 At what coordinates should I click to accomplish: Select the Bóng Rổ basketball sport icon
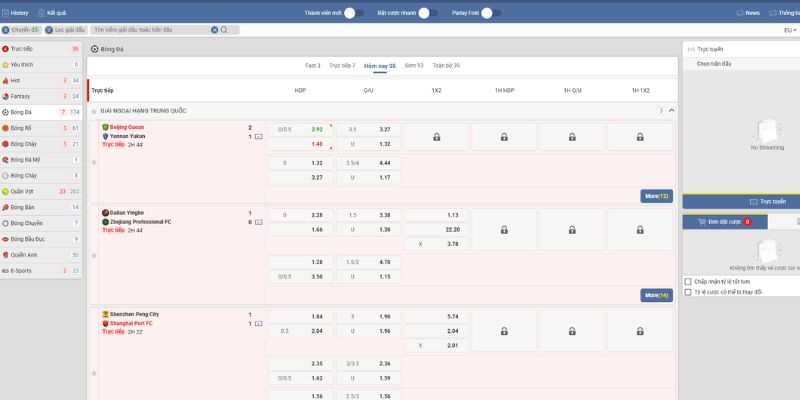(x=6, y=128)
